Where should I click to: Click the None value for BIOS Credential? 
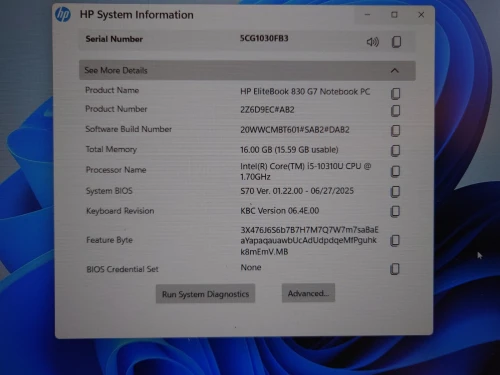pos(251,267)
